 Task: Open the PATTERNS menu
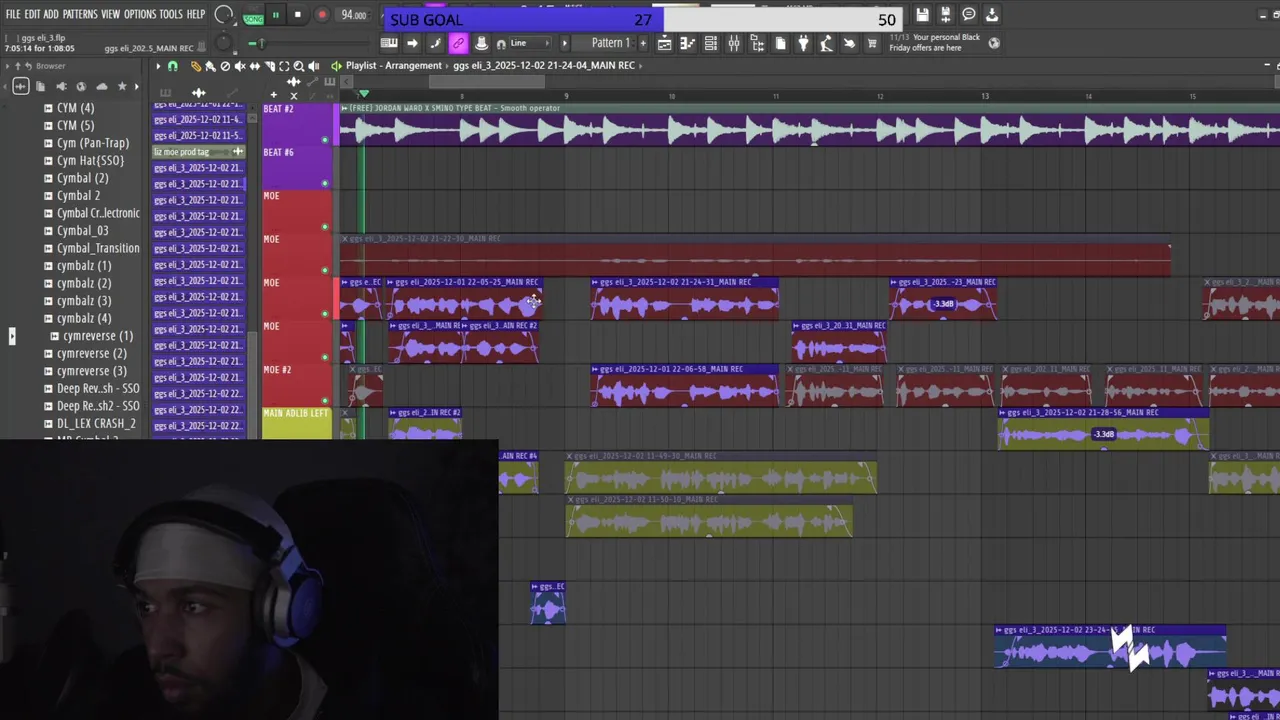tap(80, 14)
